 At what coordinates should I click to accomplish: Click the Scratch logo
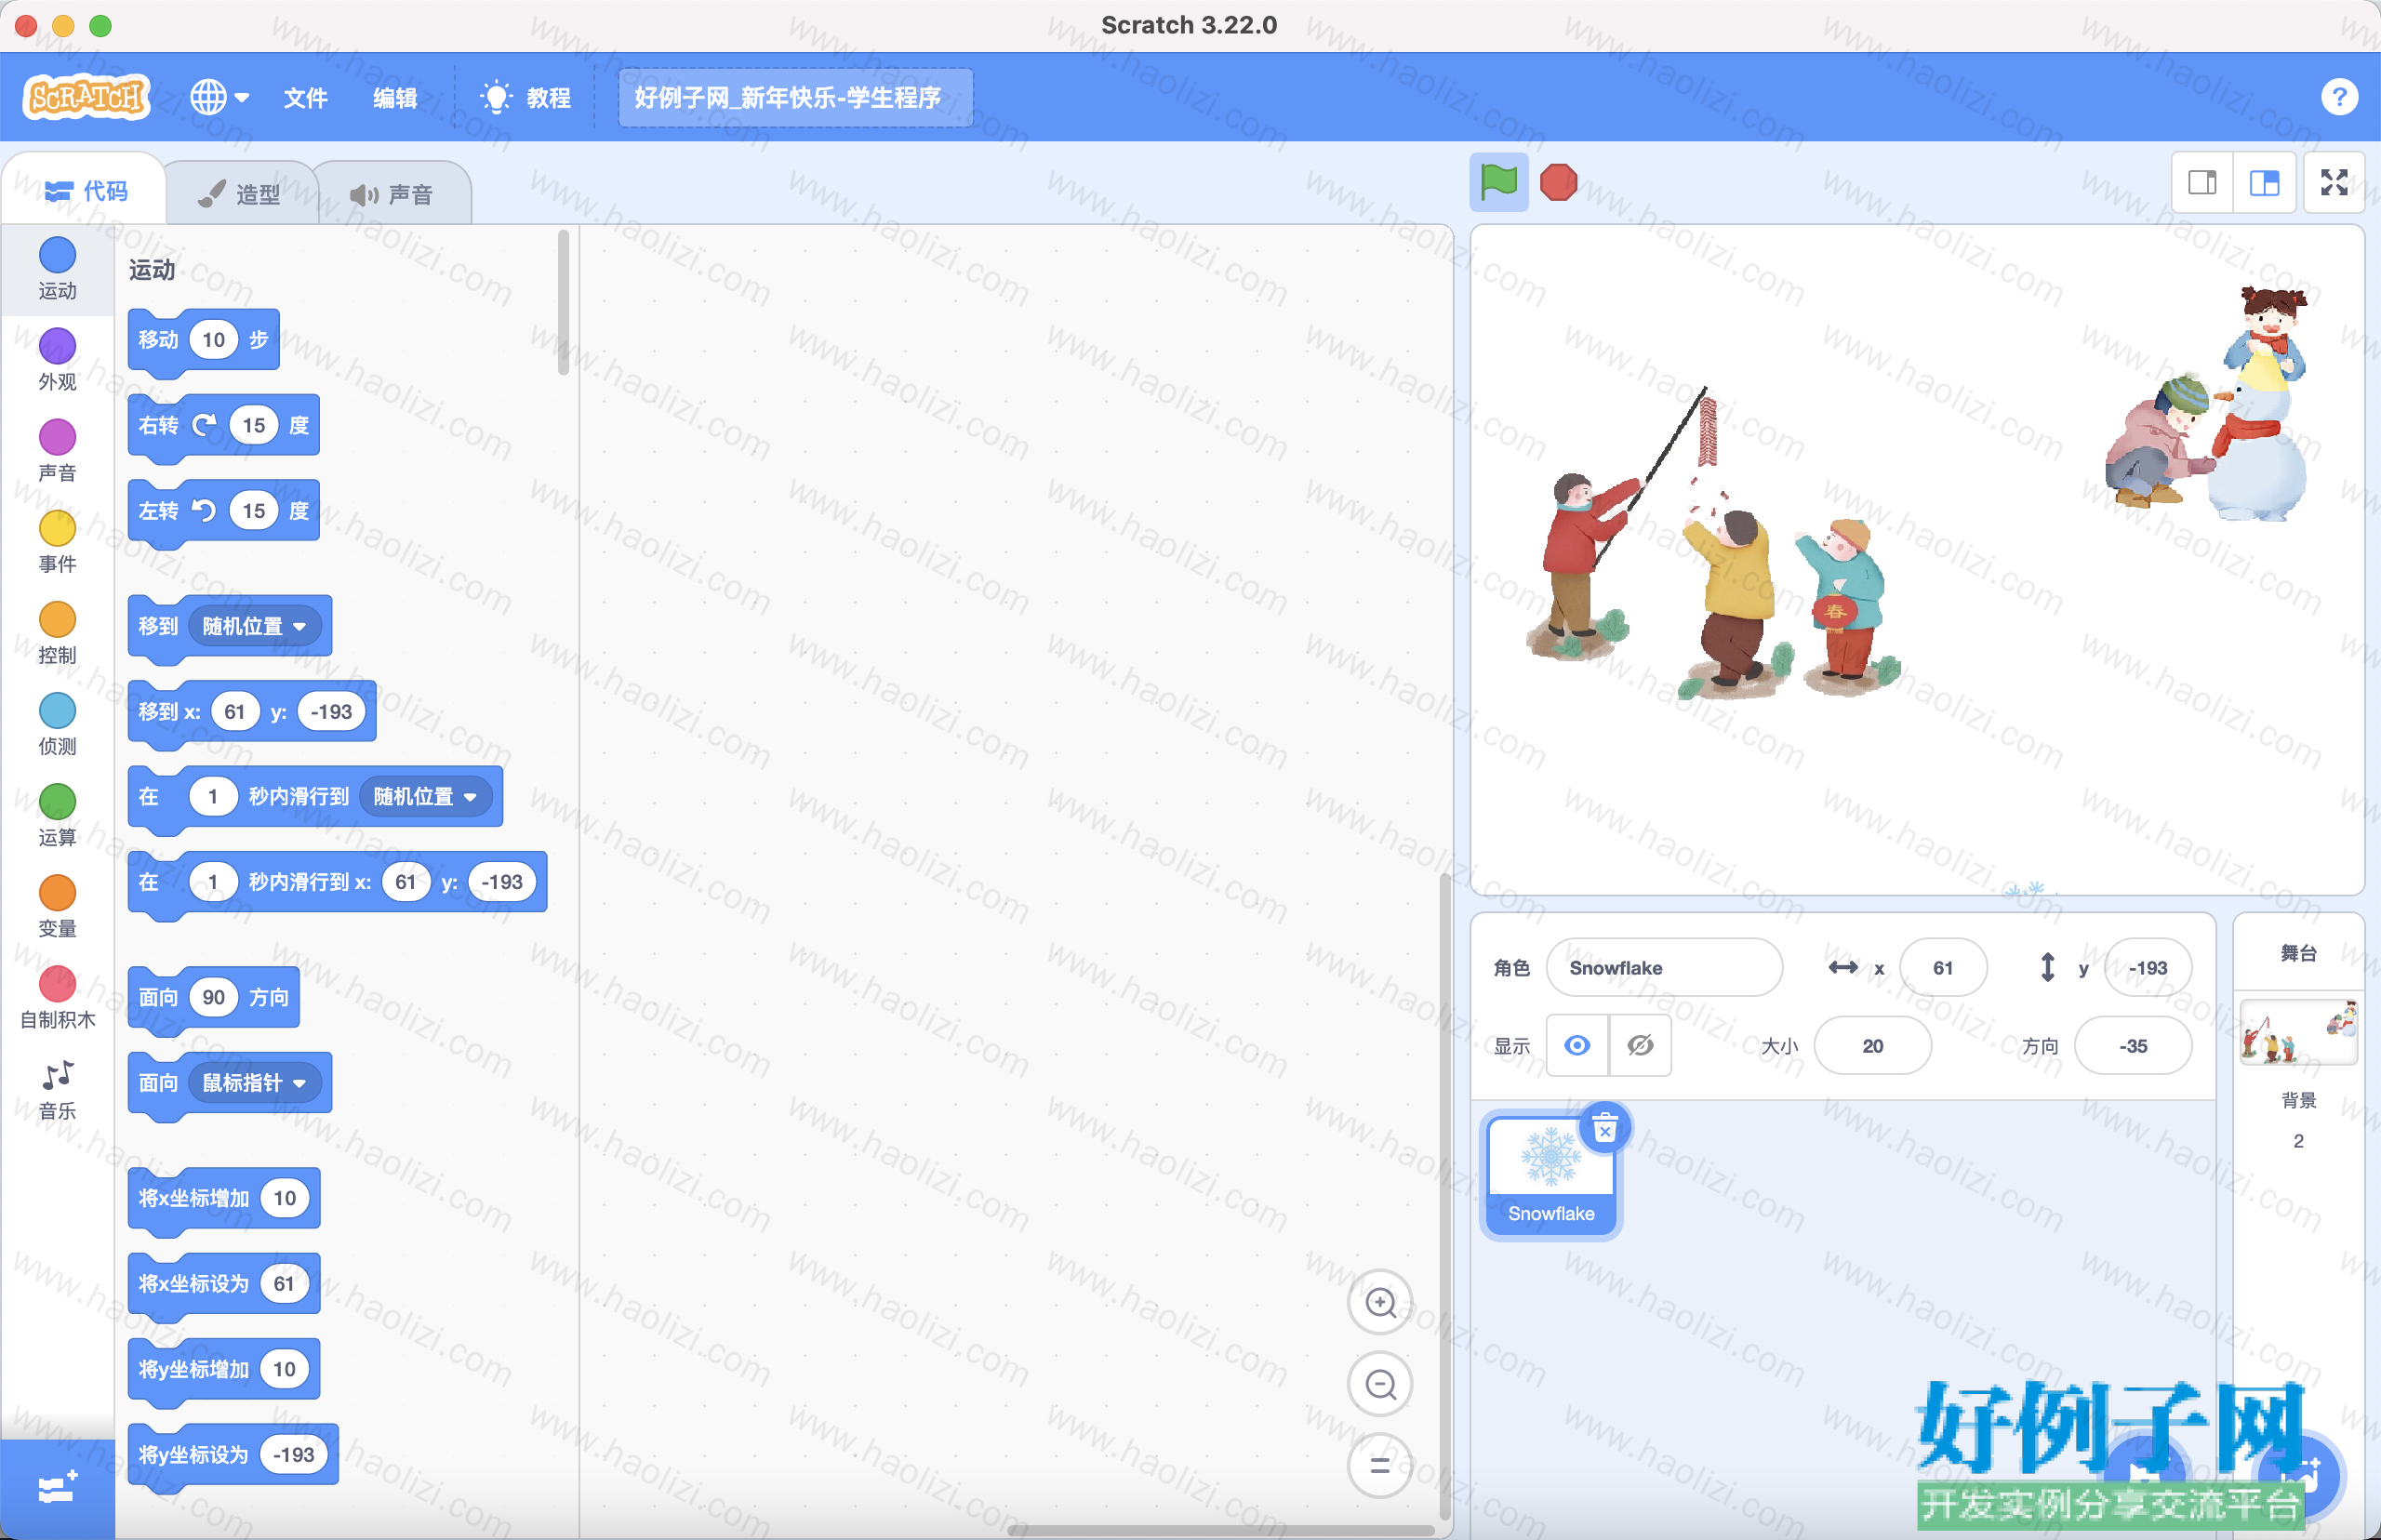[x=86, y=97]
